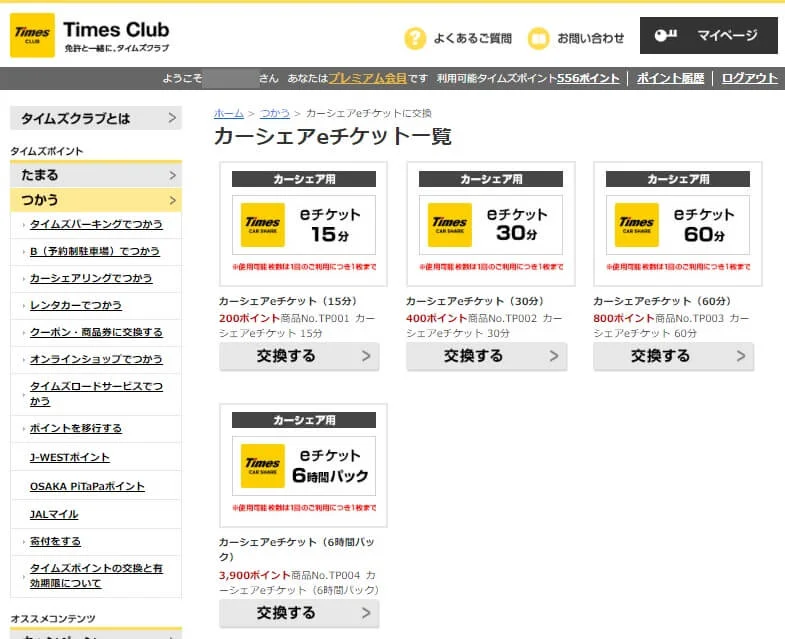
Task: Select the たまる sidebar item
Action: pos(96,175)
